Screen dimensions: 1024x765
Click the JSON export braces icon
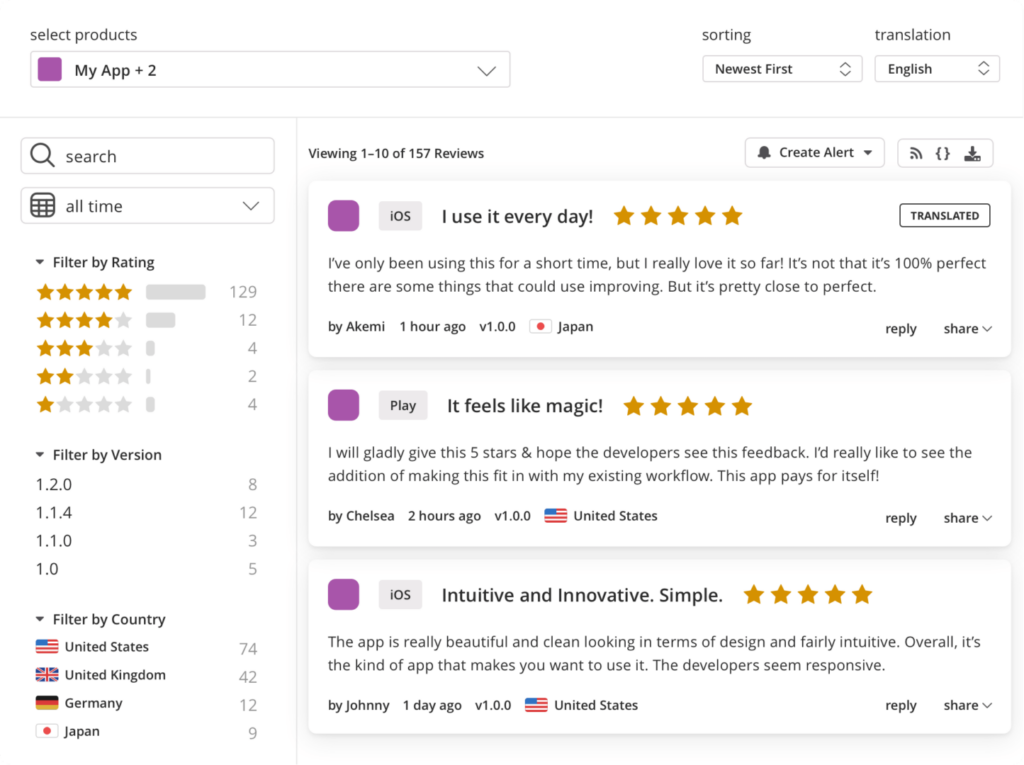[x=943, y=153]
